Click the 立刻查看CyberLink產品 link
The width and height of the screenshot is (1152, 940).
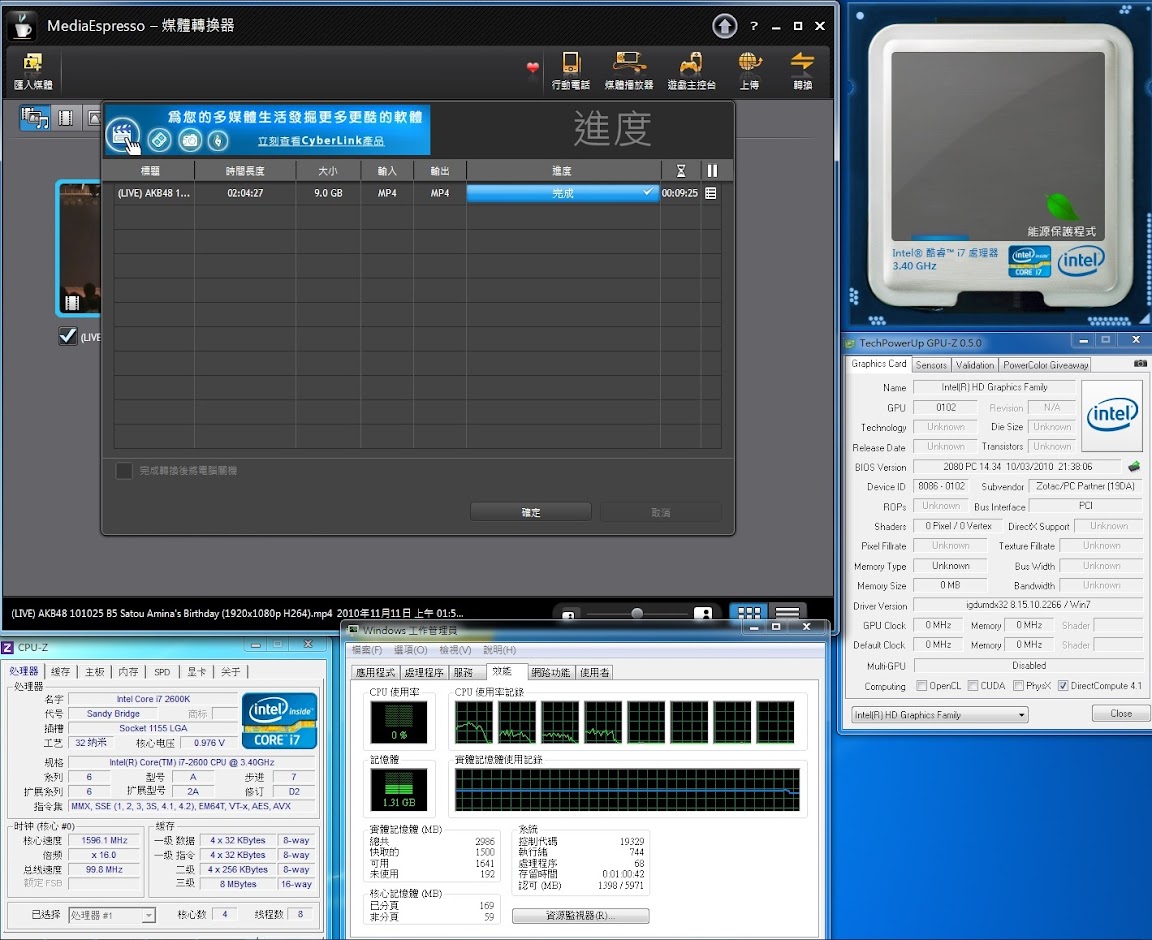pos(320,141)
